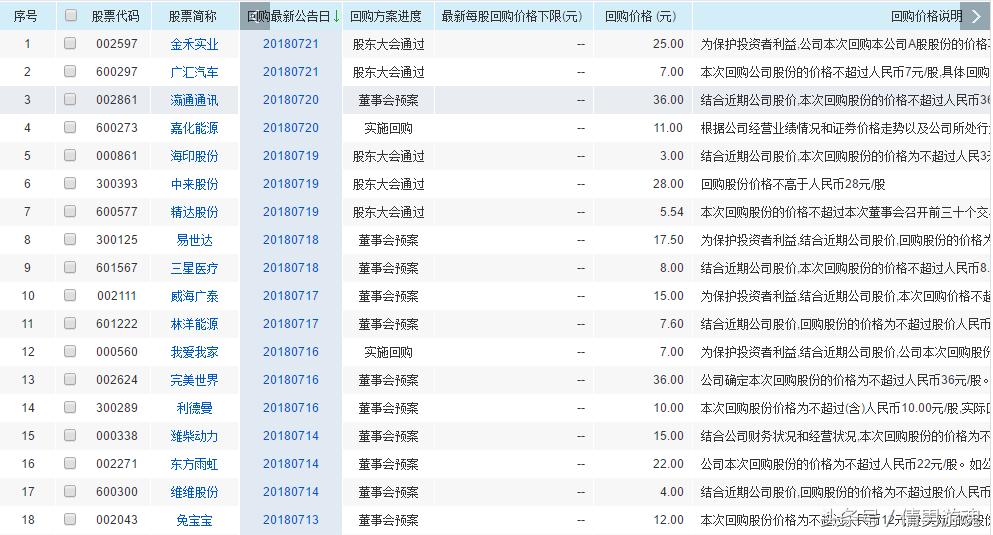Open 完美世界 stock details
Viewport: 993px width, 535px height.
click(x=194, y=380)
